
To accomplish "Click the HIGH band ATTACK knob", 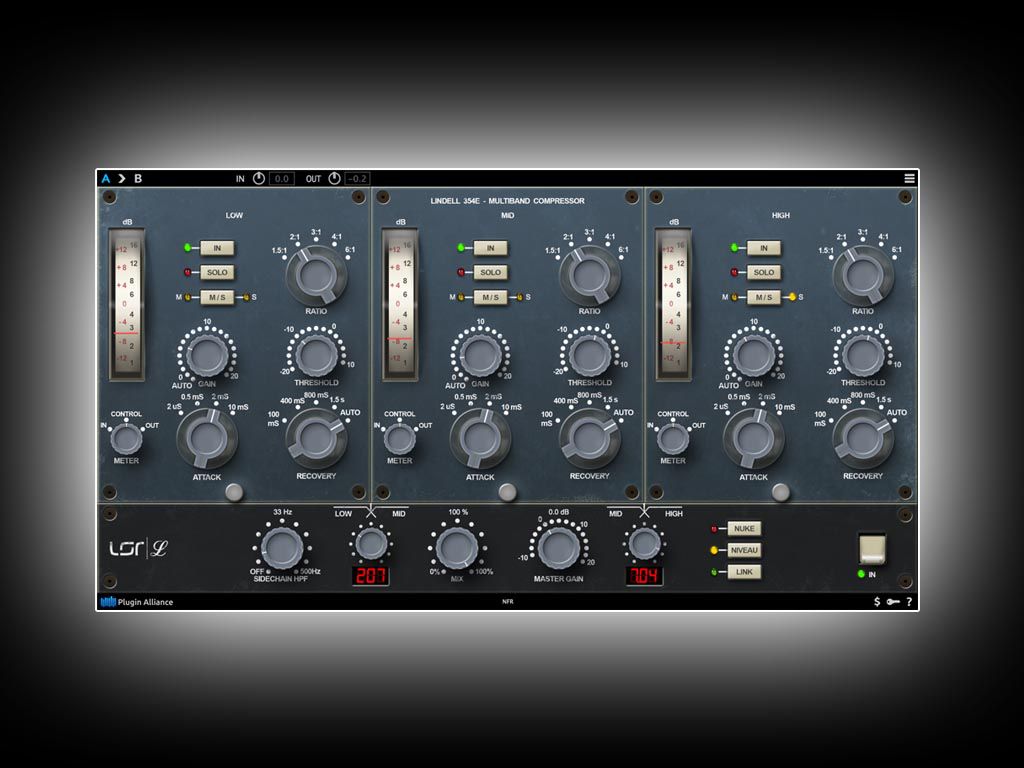I will (x=754, y=438).
